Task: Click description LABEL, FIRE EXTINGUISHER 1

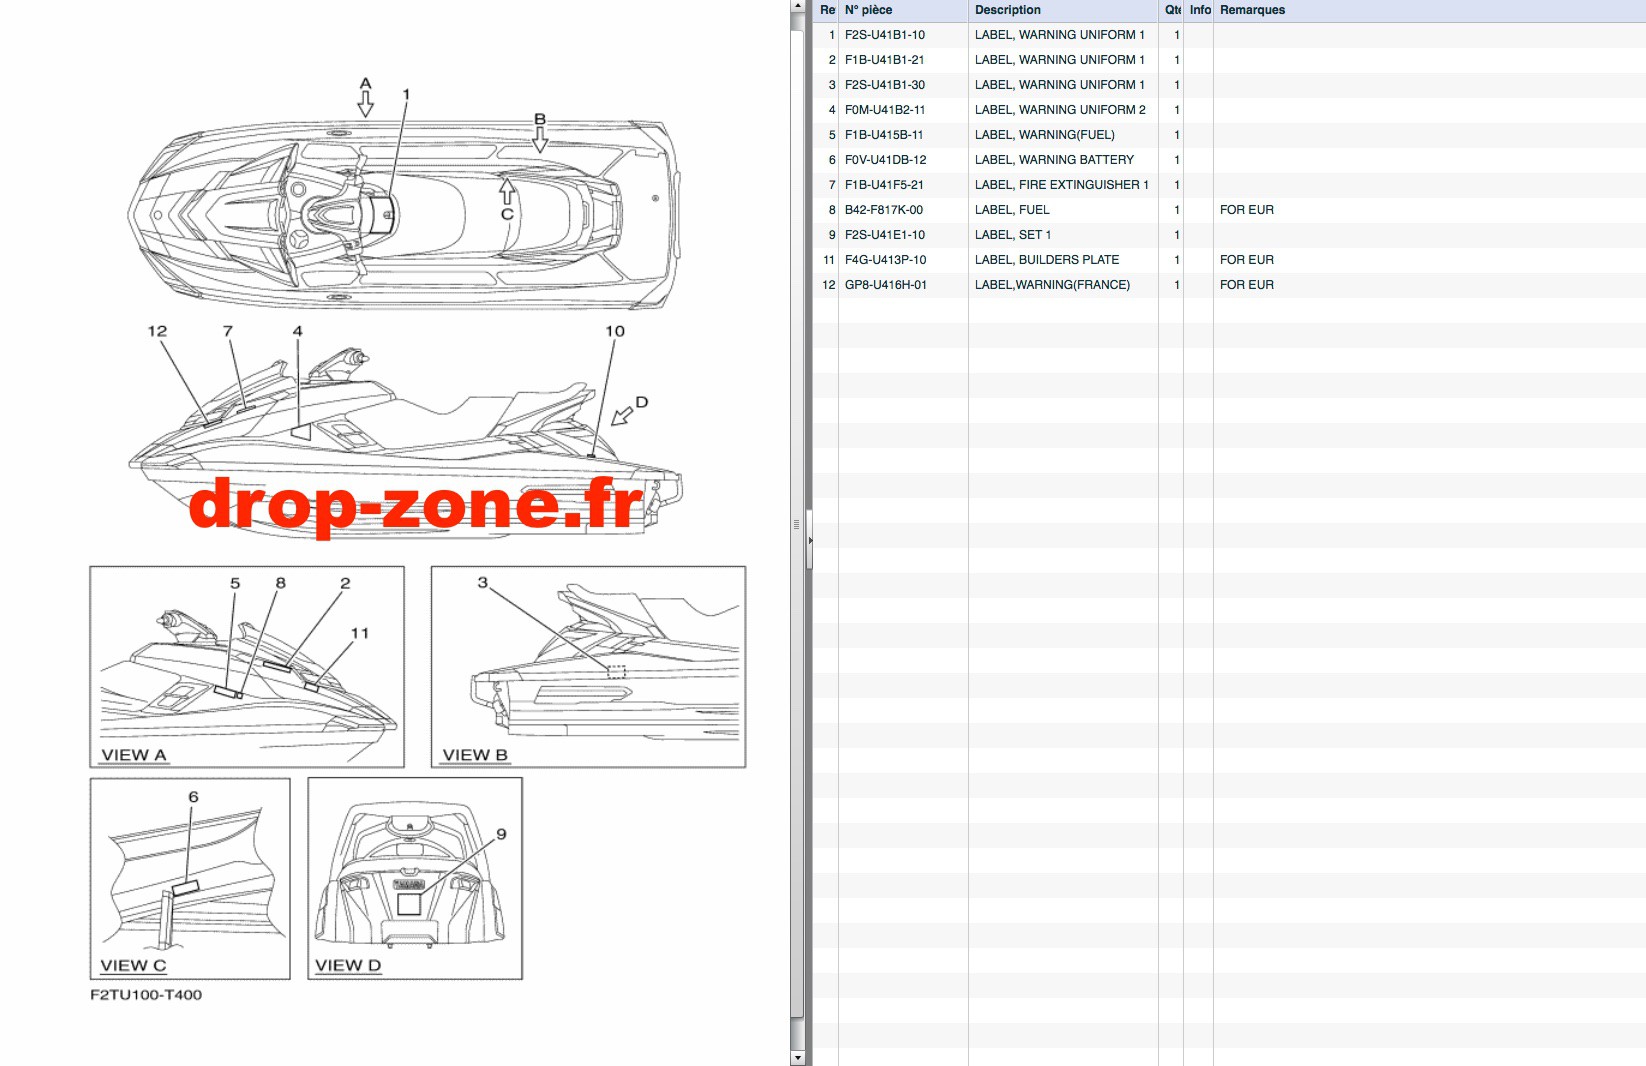Action: coord(1062,185)
